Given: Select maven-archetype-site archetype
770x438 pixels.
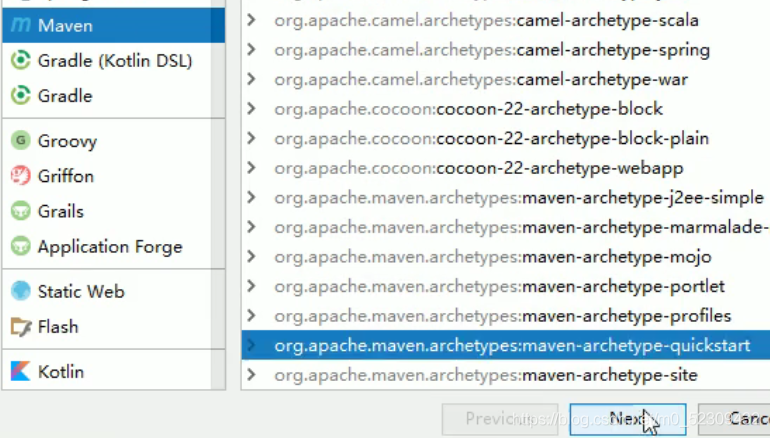Looking at the screenshot, I should [486, 375].
